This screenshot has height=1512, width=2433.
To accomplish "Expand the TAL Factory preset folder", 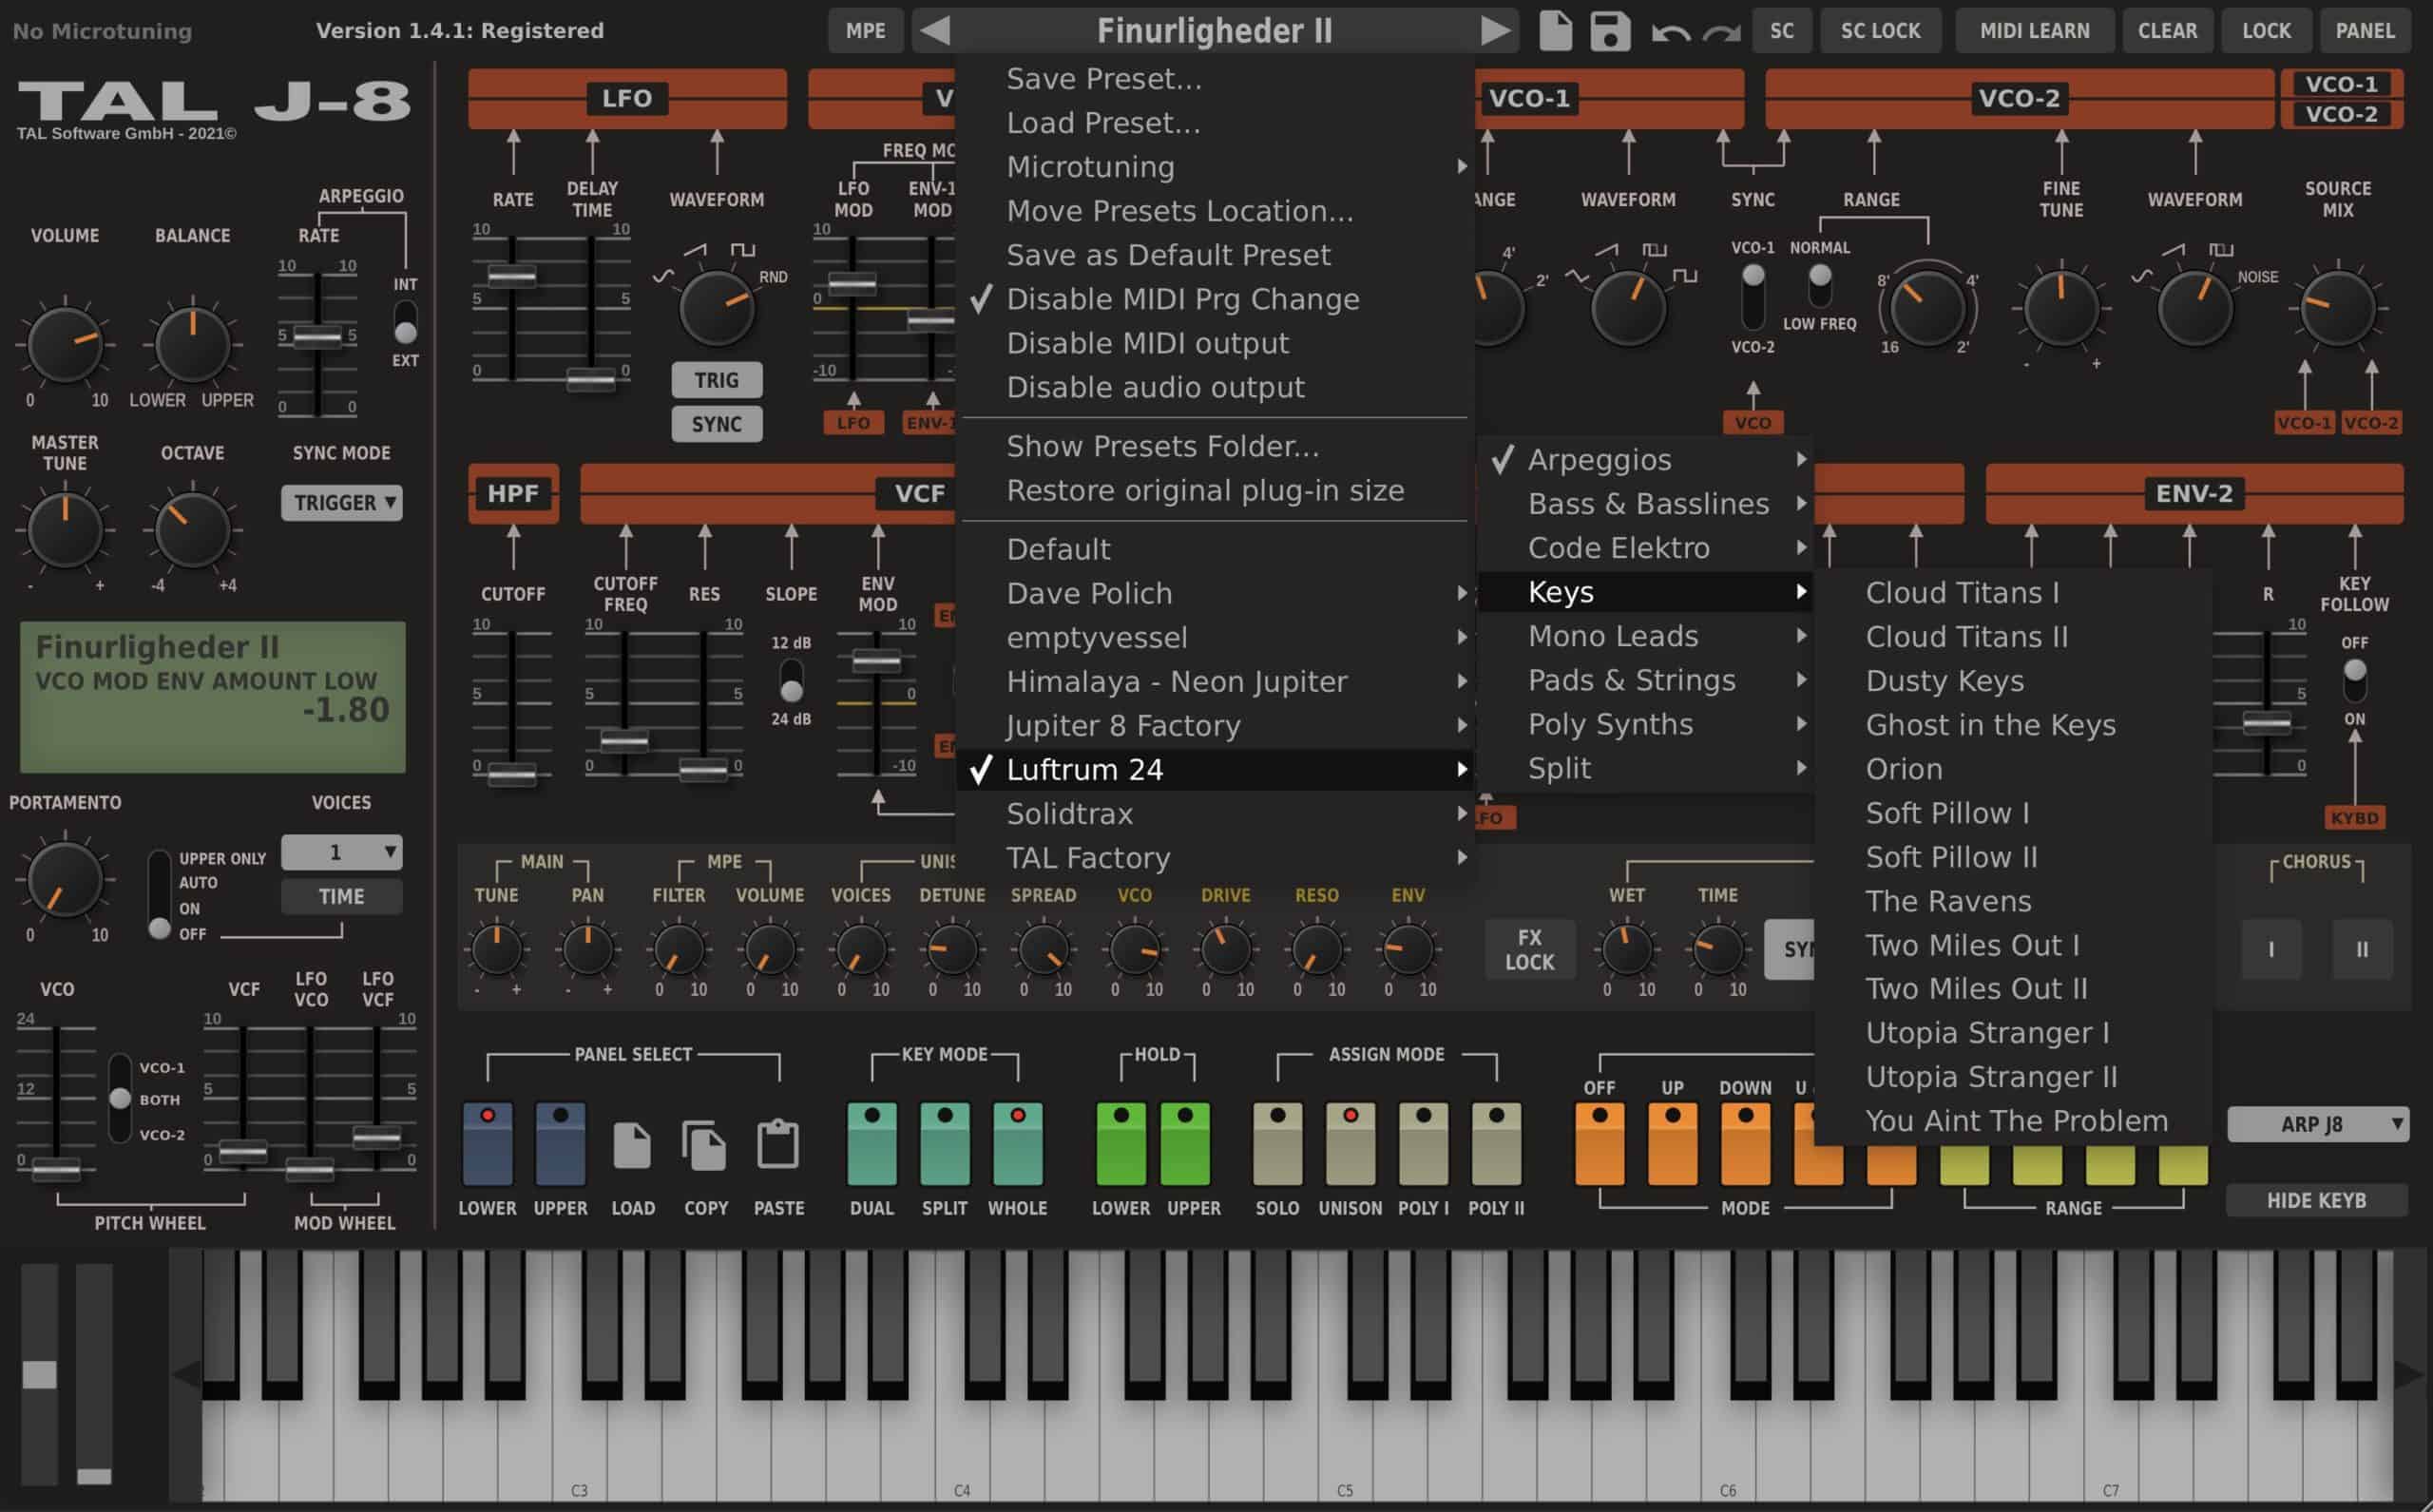I will tap(1214, 858).
